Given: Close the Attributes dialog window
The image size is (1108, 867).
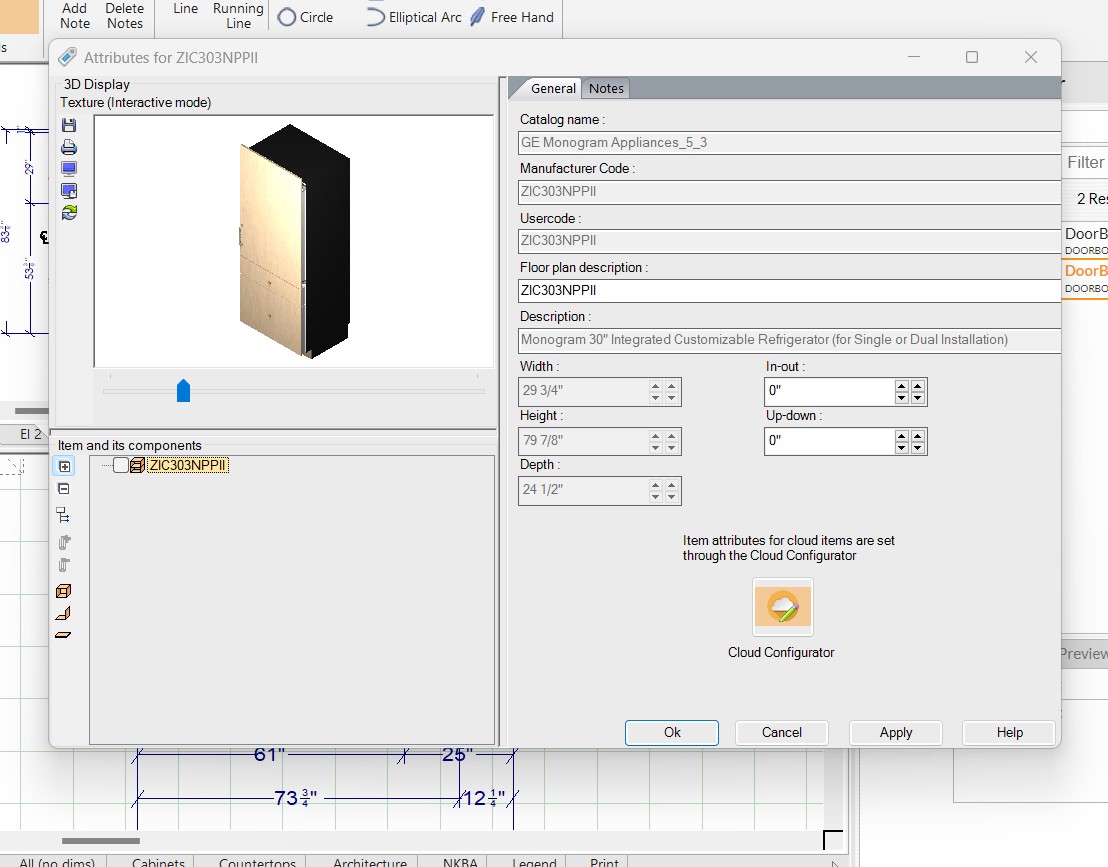Looking at the screenshot, I should pyautogui.click(x=1031, y=57).
